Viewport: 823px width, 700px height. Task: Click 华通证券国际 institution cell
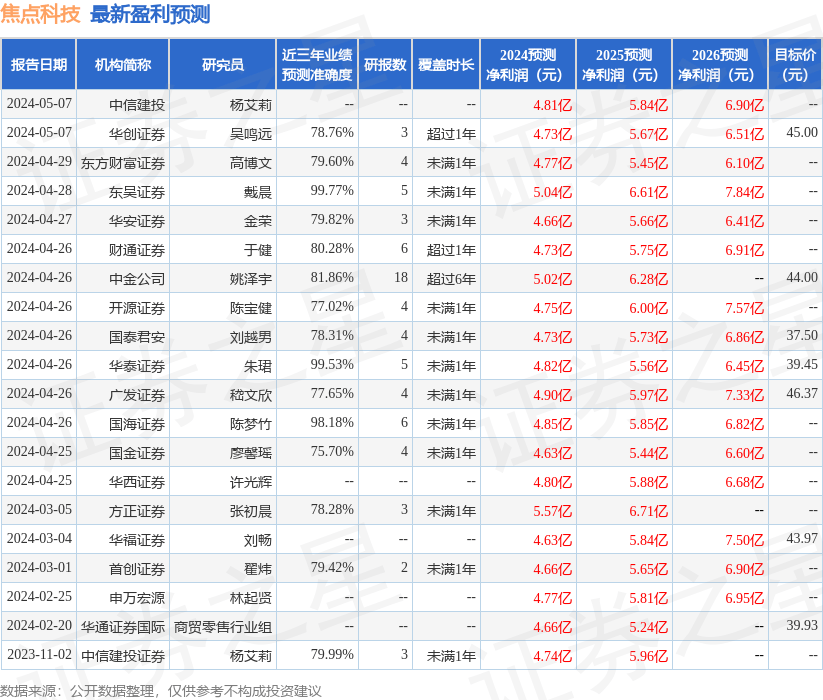[123, 627]
